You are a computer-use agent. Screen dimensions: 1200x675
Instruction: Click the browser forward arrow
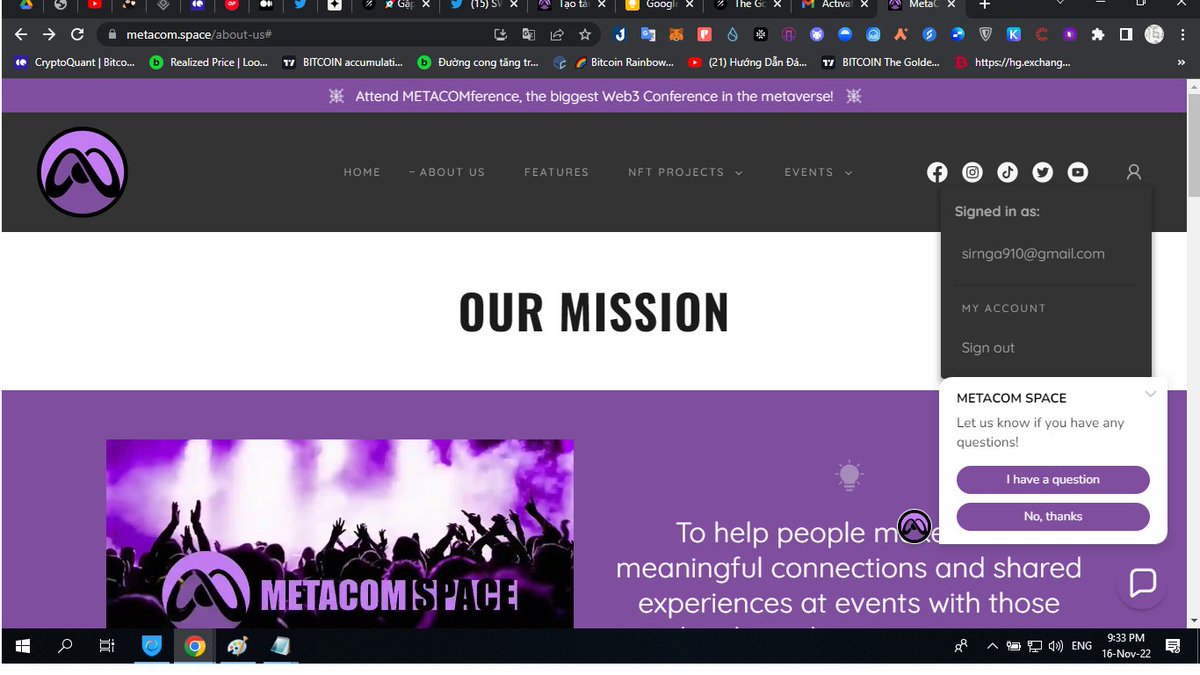[x=49, y=34]
